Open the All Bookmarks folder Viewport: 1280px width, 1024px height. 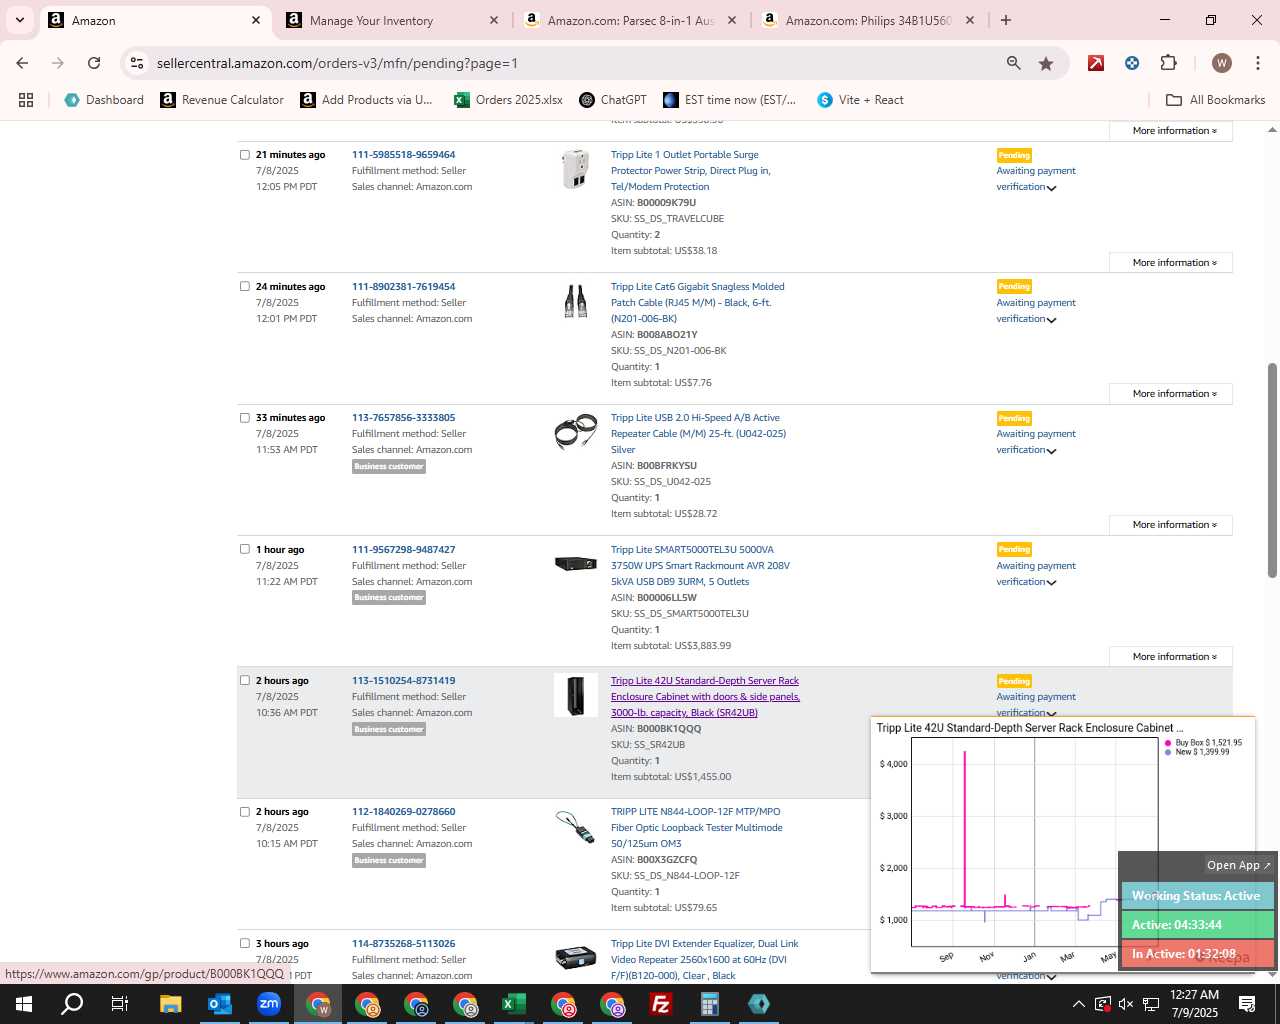coord(1216,100)
